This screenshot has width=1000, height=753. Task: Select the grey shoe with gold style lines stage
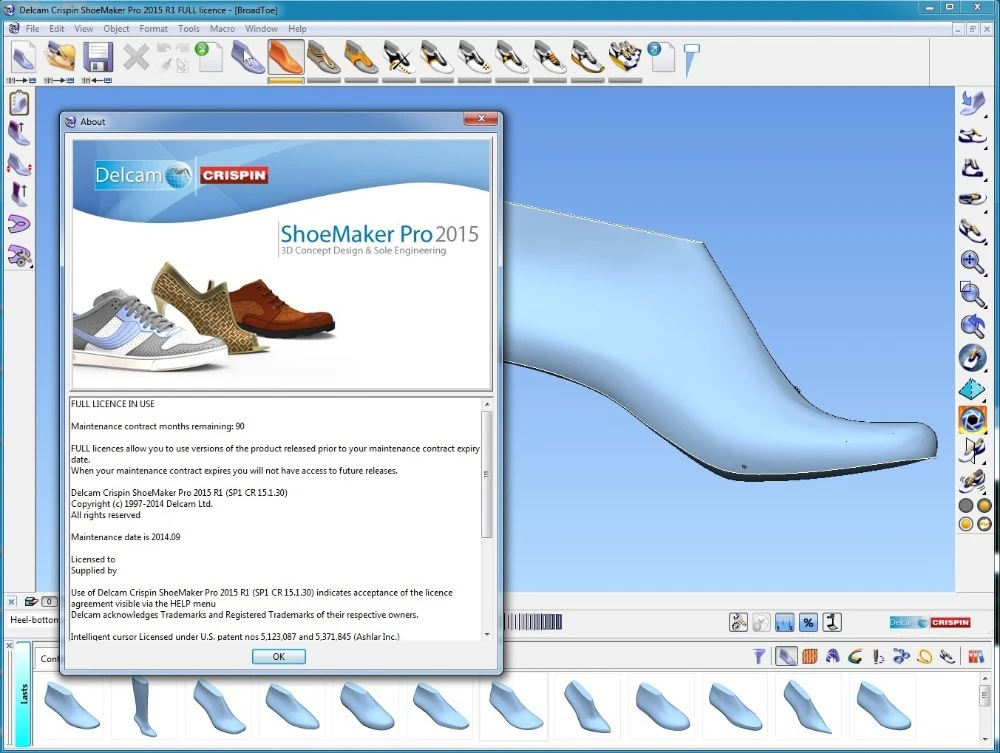pos(323,57)
